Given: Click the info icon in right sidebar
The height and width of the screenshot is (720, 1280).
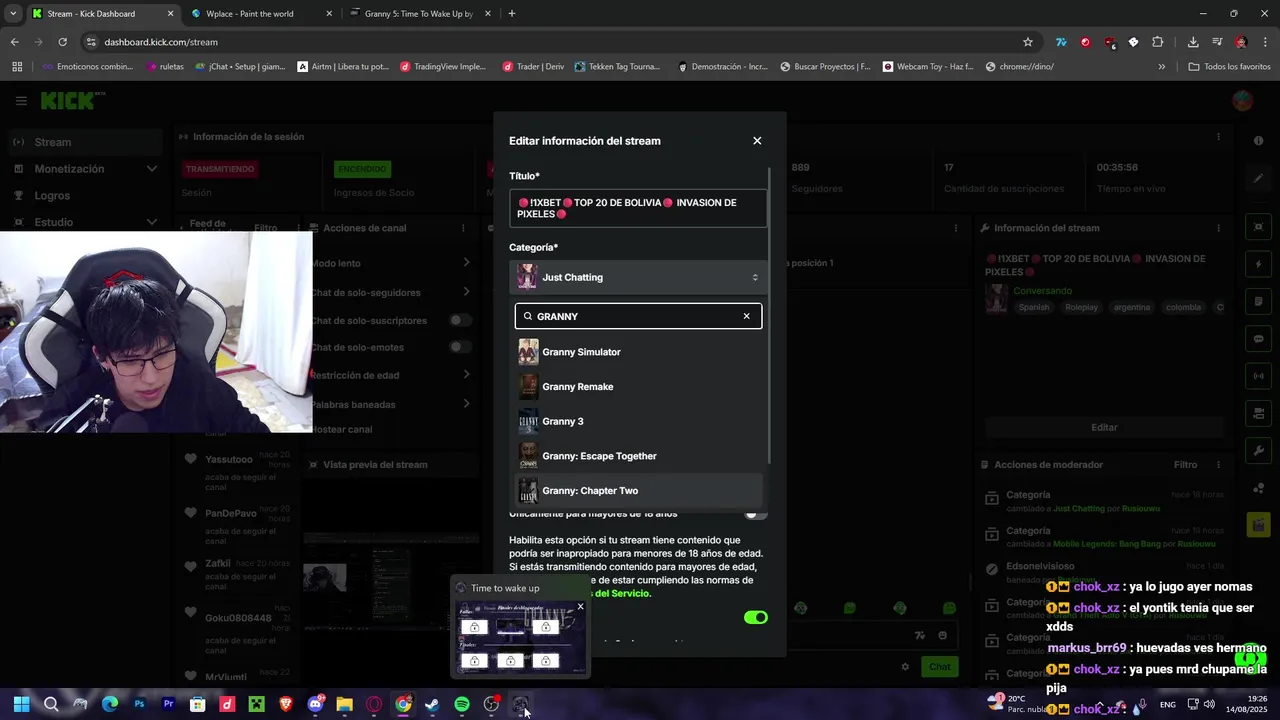Looking at the screenshot, I should coord(1258,141).
